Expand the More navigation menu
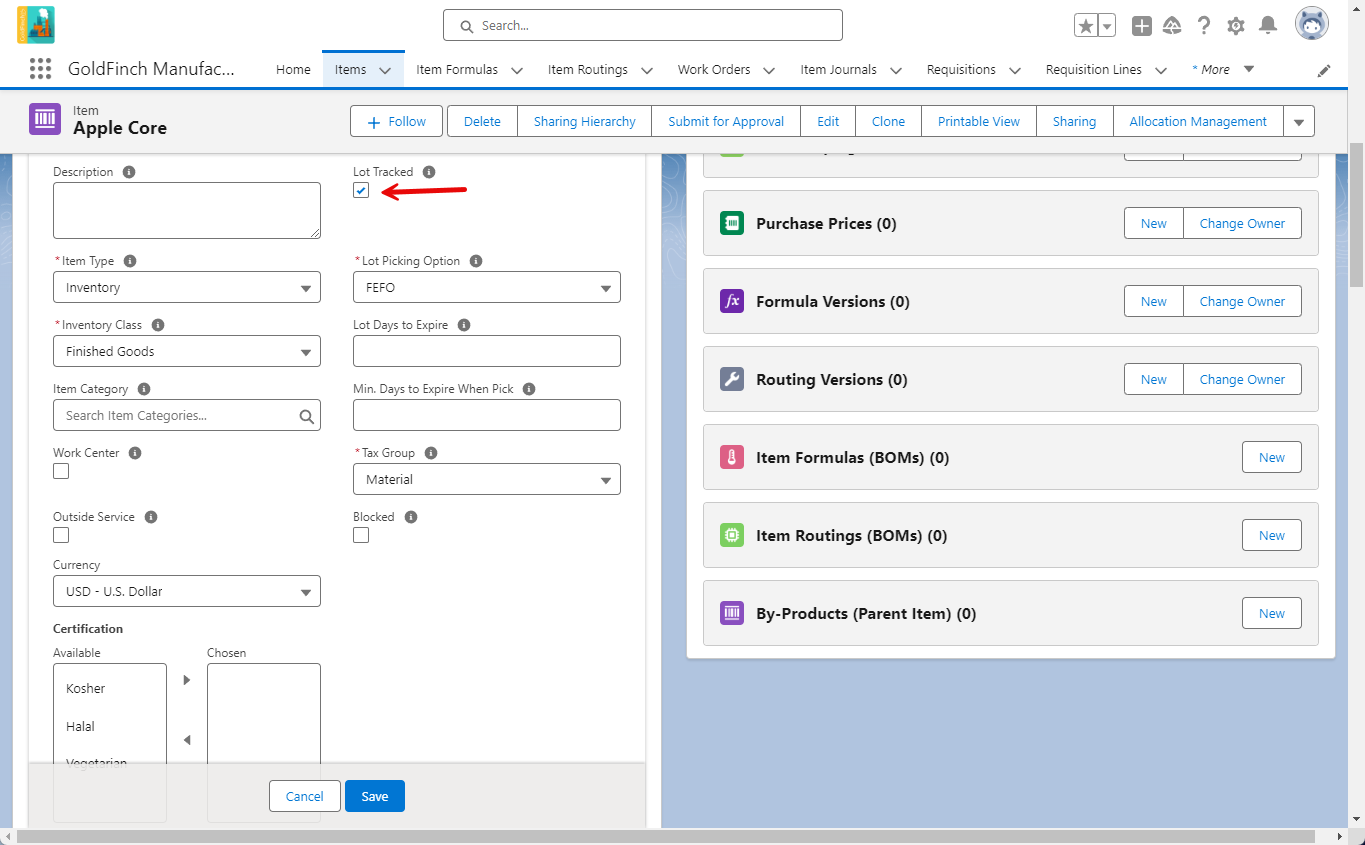Image resolution: width=1365 pixels, height=845 pixels. pos(1223,69)
